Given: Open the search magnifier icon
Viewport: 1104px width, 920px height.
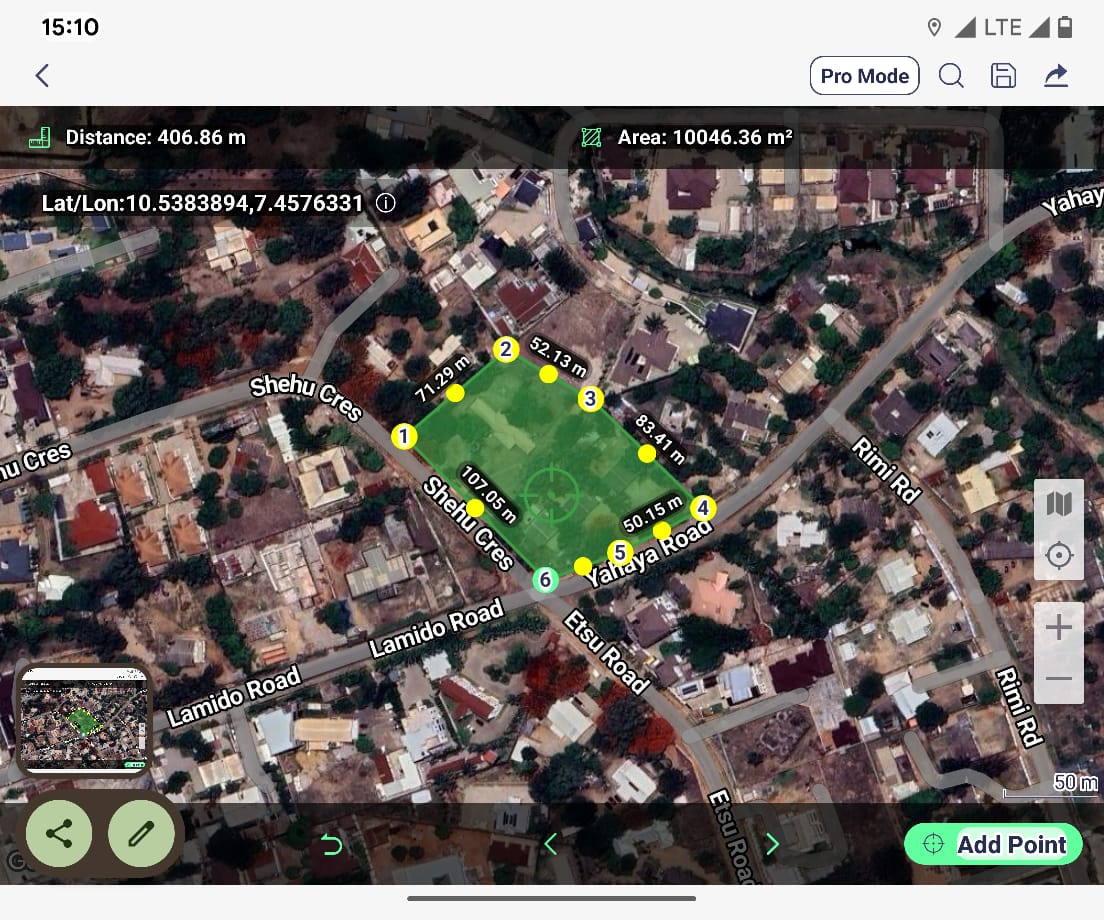Looking at the screenshot, I should point(951,76).
